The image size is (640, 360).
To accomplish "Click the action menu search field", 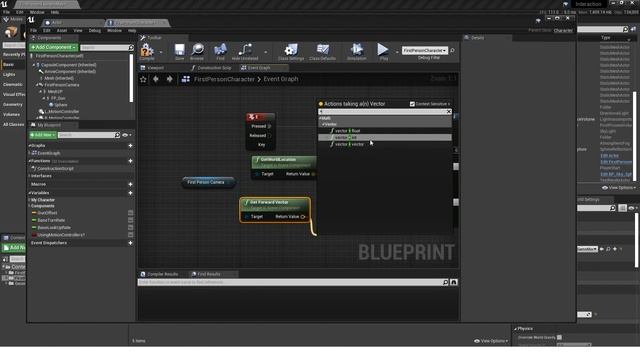I will tap(382, 111).
